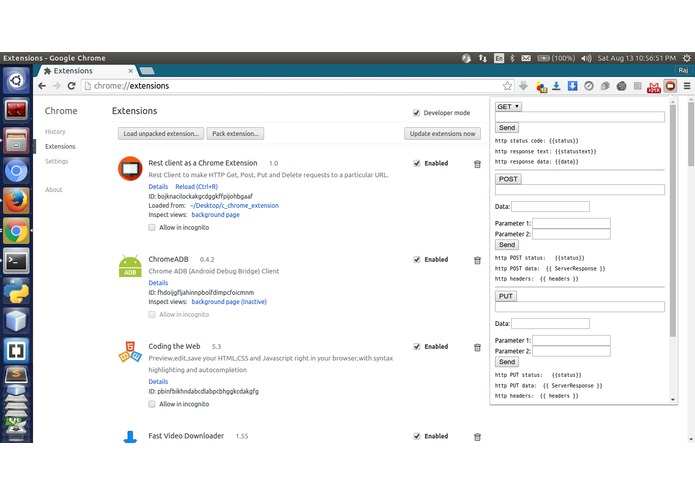The height and width of the screenshot is (494, 695).
Task: Open the Raj profile switcher
Action: click(x=683, y=70)
